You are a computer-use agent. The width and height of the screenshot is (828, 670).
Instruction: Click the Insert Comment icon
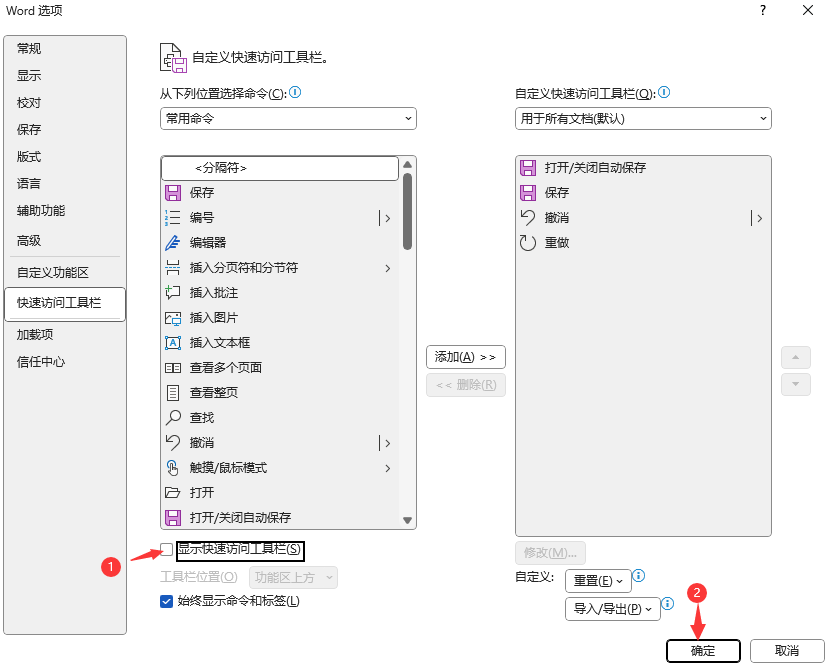click(x=172, y=293)
